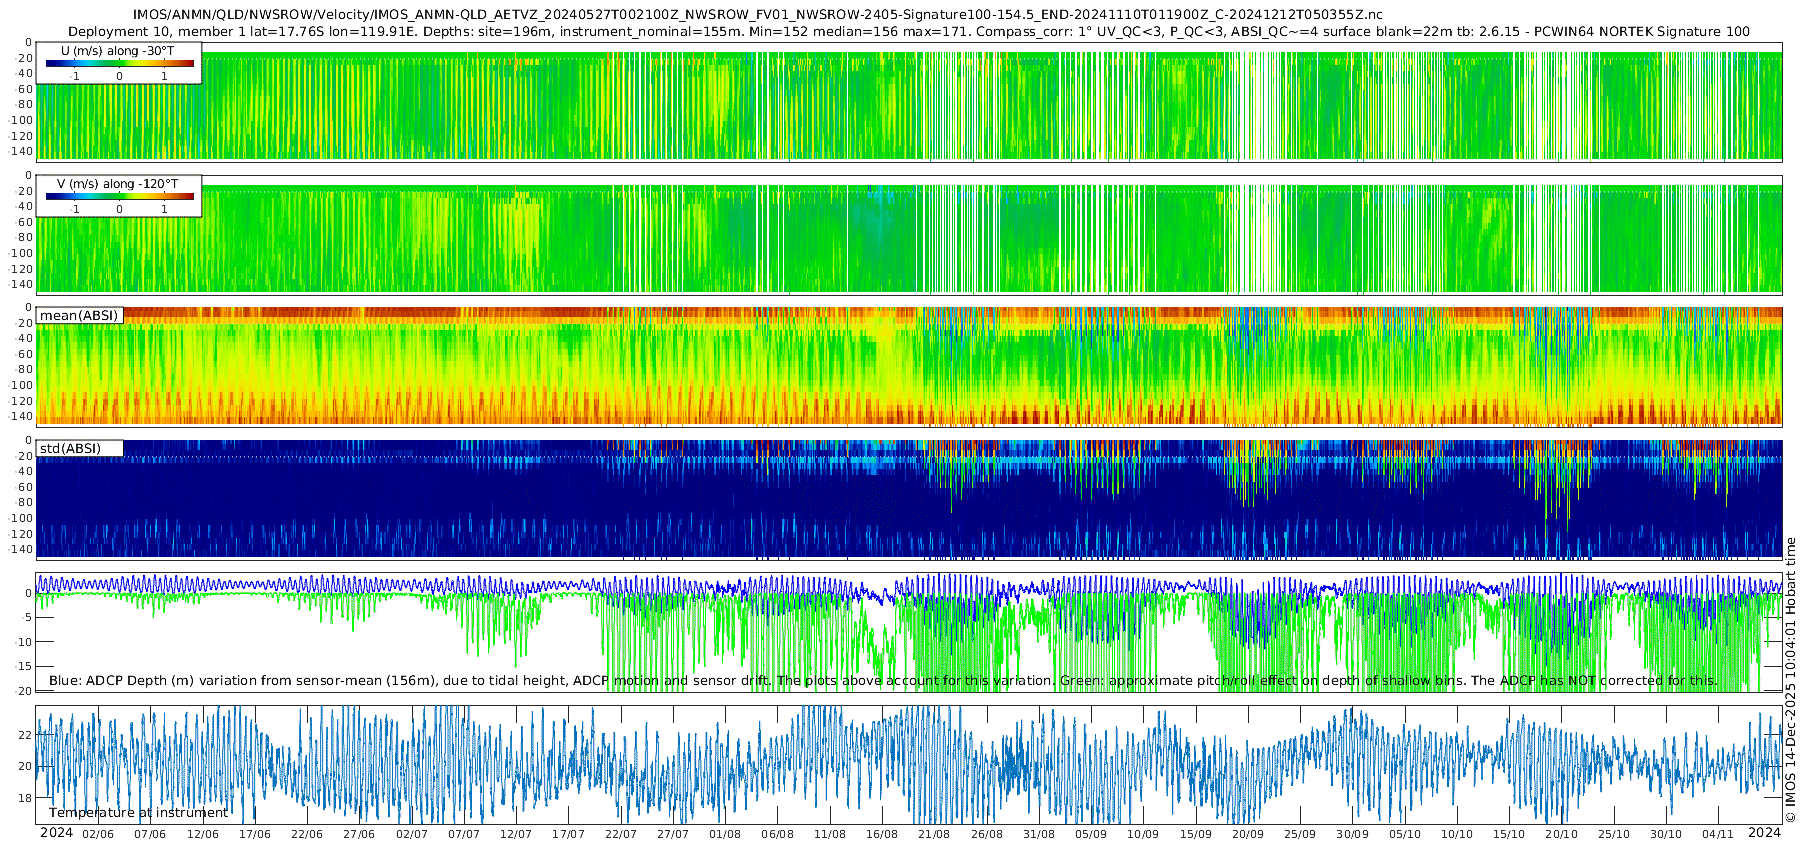Click the 25/09 date tick label
1800x850 pixels.
[x=1300, y=834]
